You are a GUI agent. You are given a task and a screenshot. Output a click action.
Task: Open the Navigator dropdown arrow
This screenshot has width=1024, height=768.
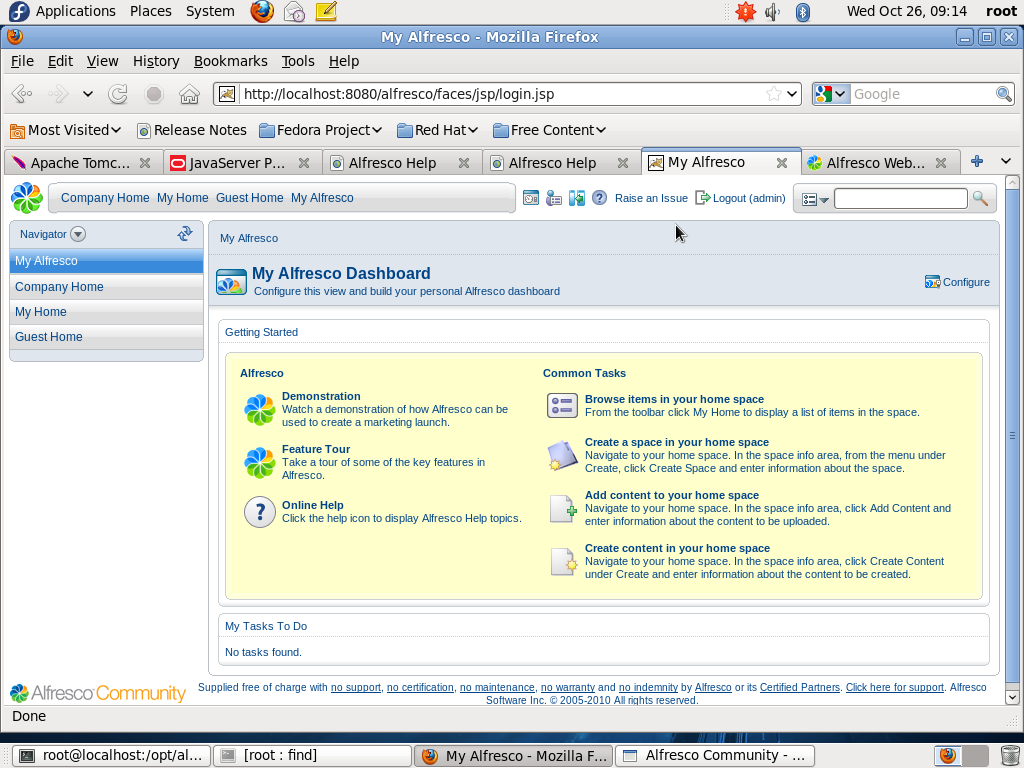pyautogui.click(x=78, y=234)
